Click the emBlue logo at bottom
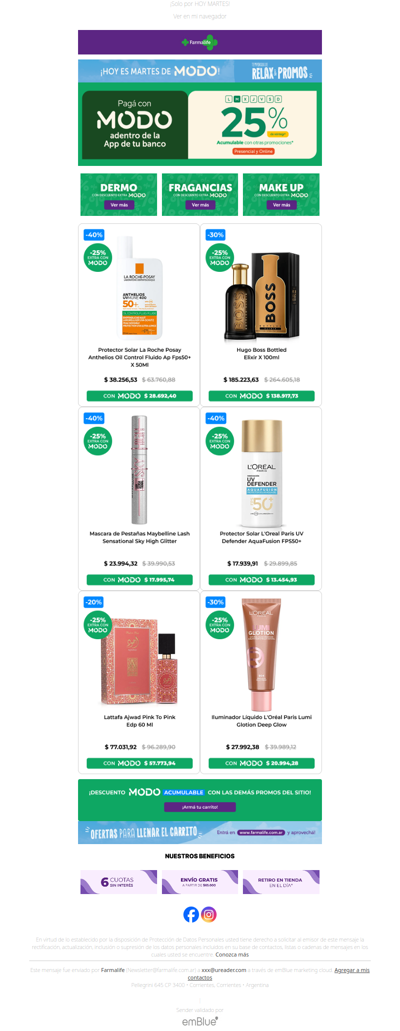Screen dimensions: 400x1031 pyautogui.click(x=200, y=1020)
